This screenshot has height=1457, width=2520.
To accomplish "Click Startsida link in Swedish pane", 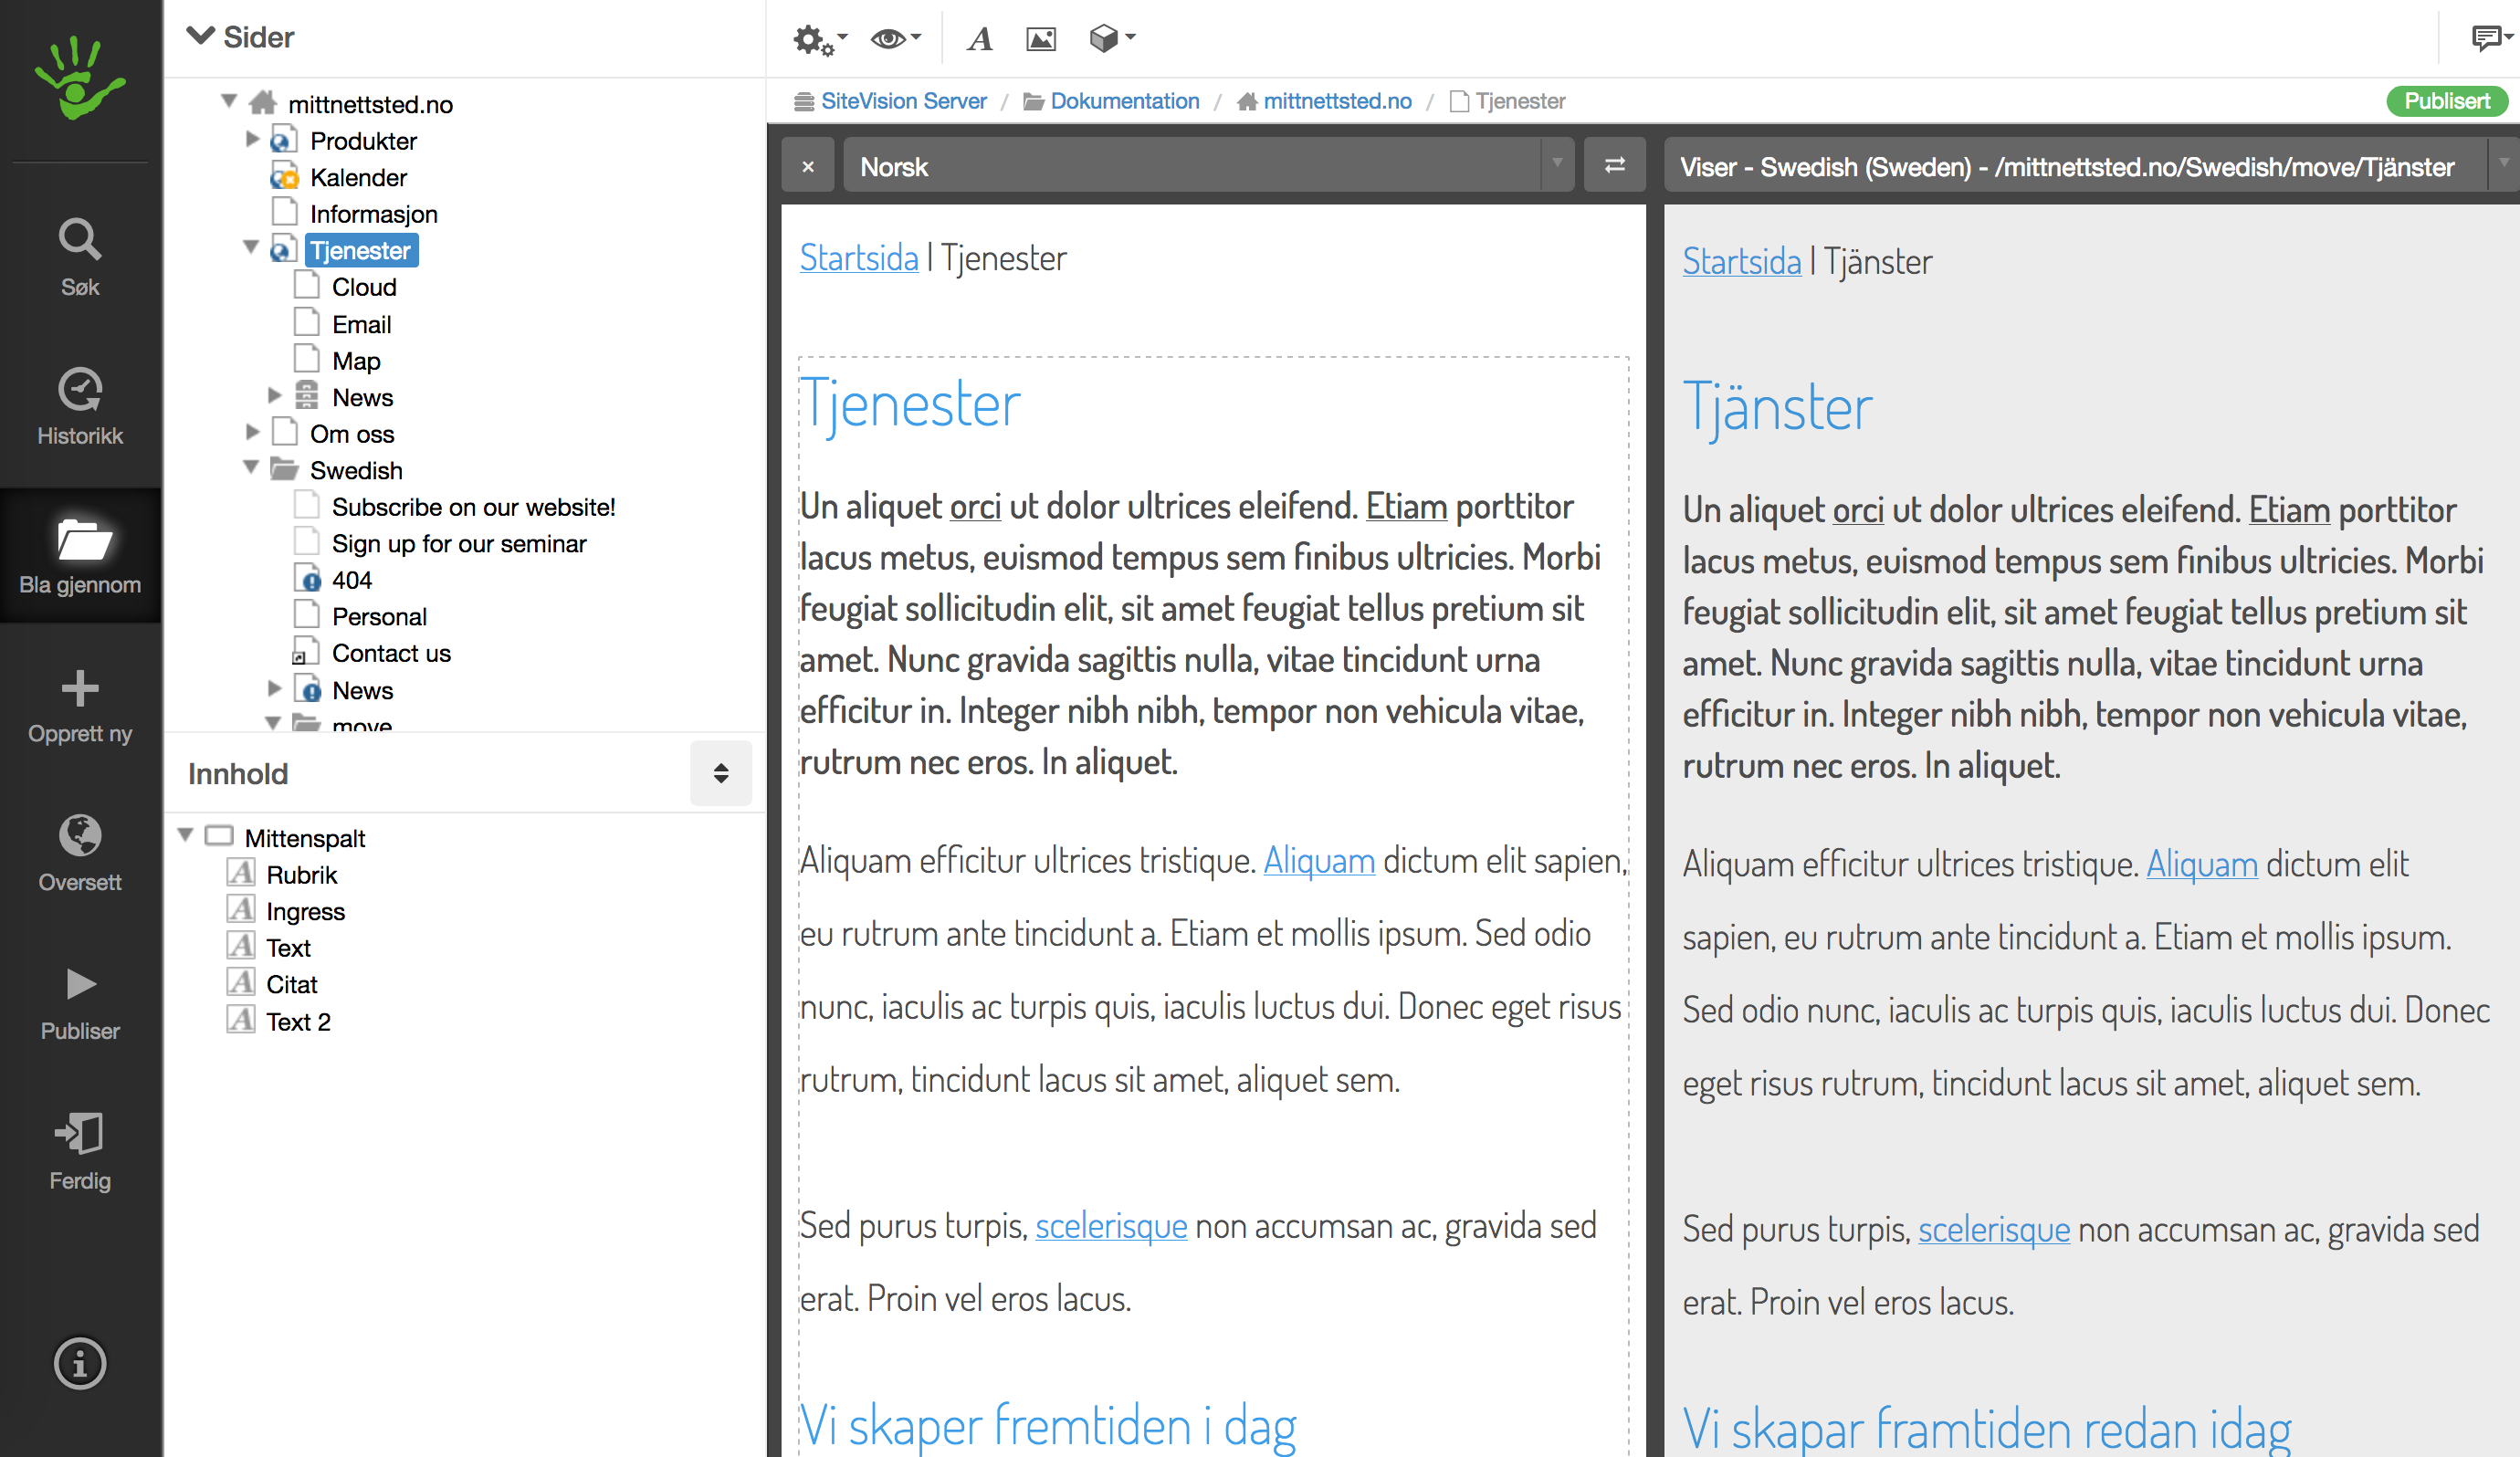I will click(1741, 262).
